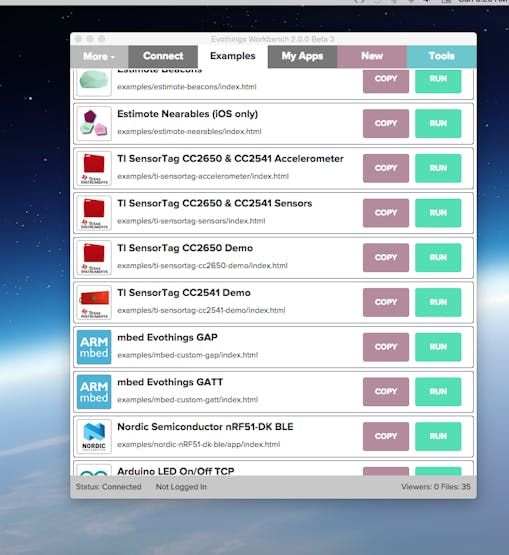Click TI SensorTag Accelerometer example icon

click(x=94, y=168)
